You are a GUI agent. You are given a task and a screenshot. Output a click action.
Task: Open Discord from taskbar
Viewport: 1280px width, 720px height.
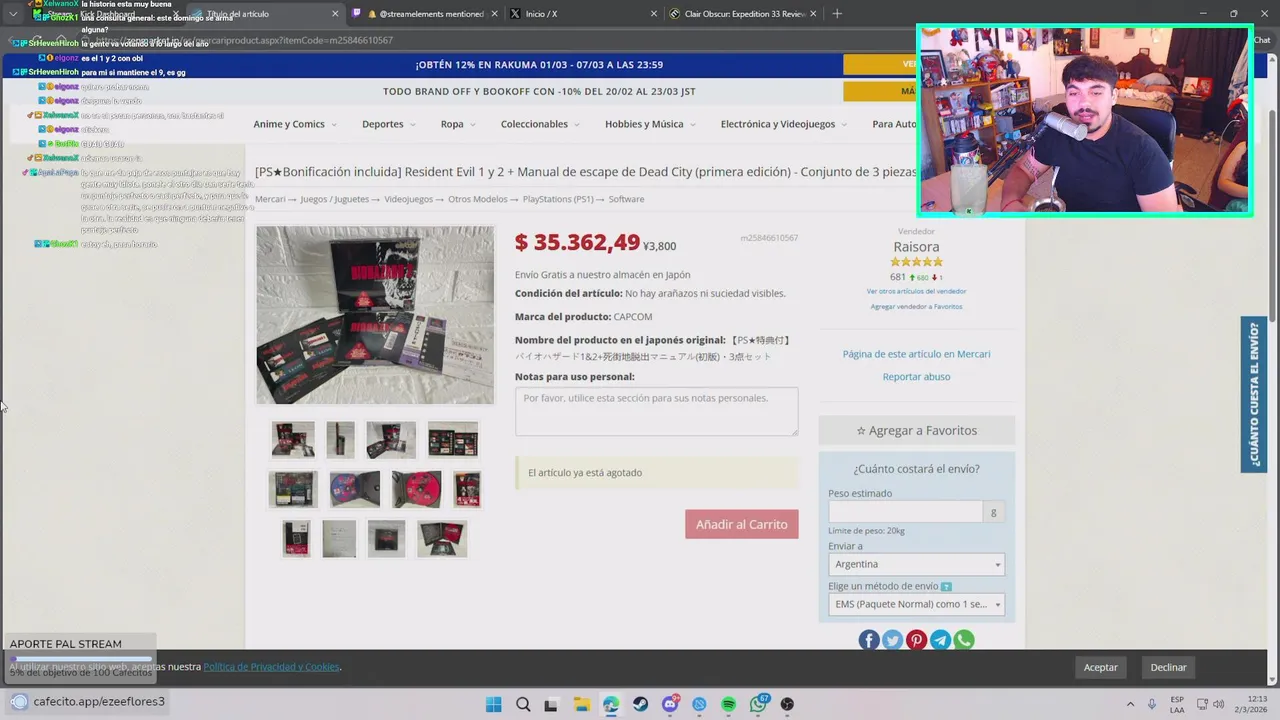click(670, 704)
